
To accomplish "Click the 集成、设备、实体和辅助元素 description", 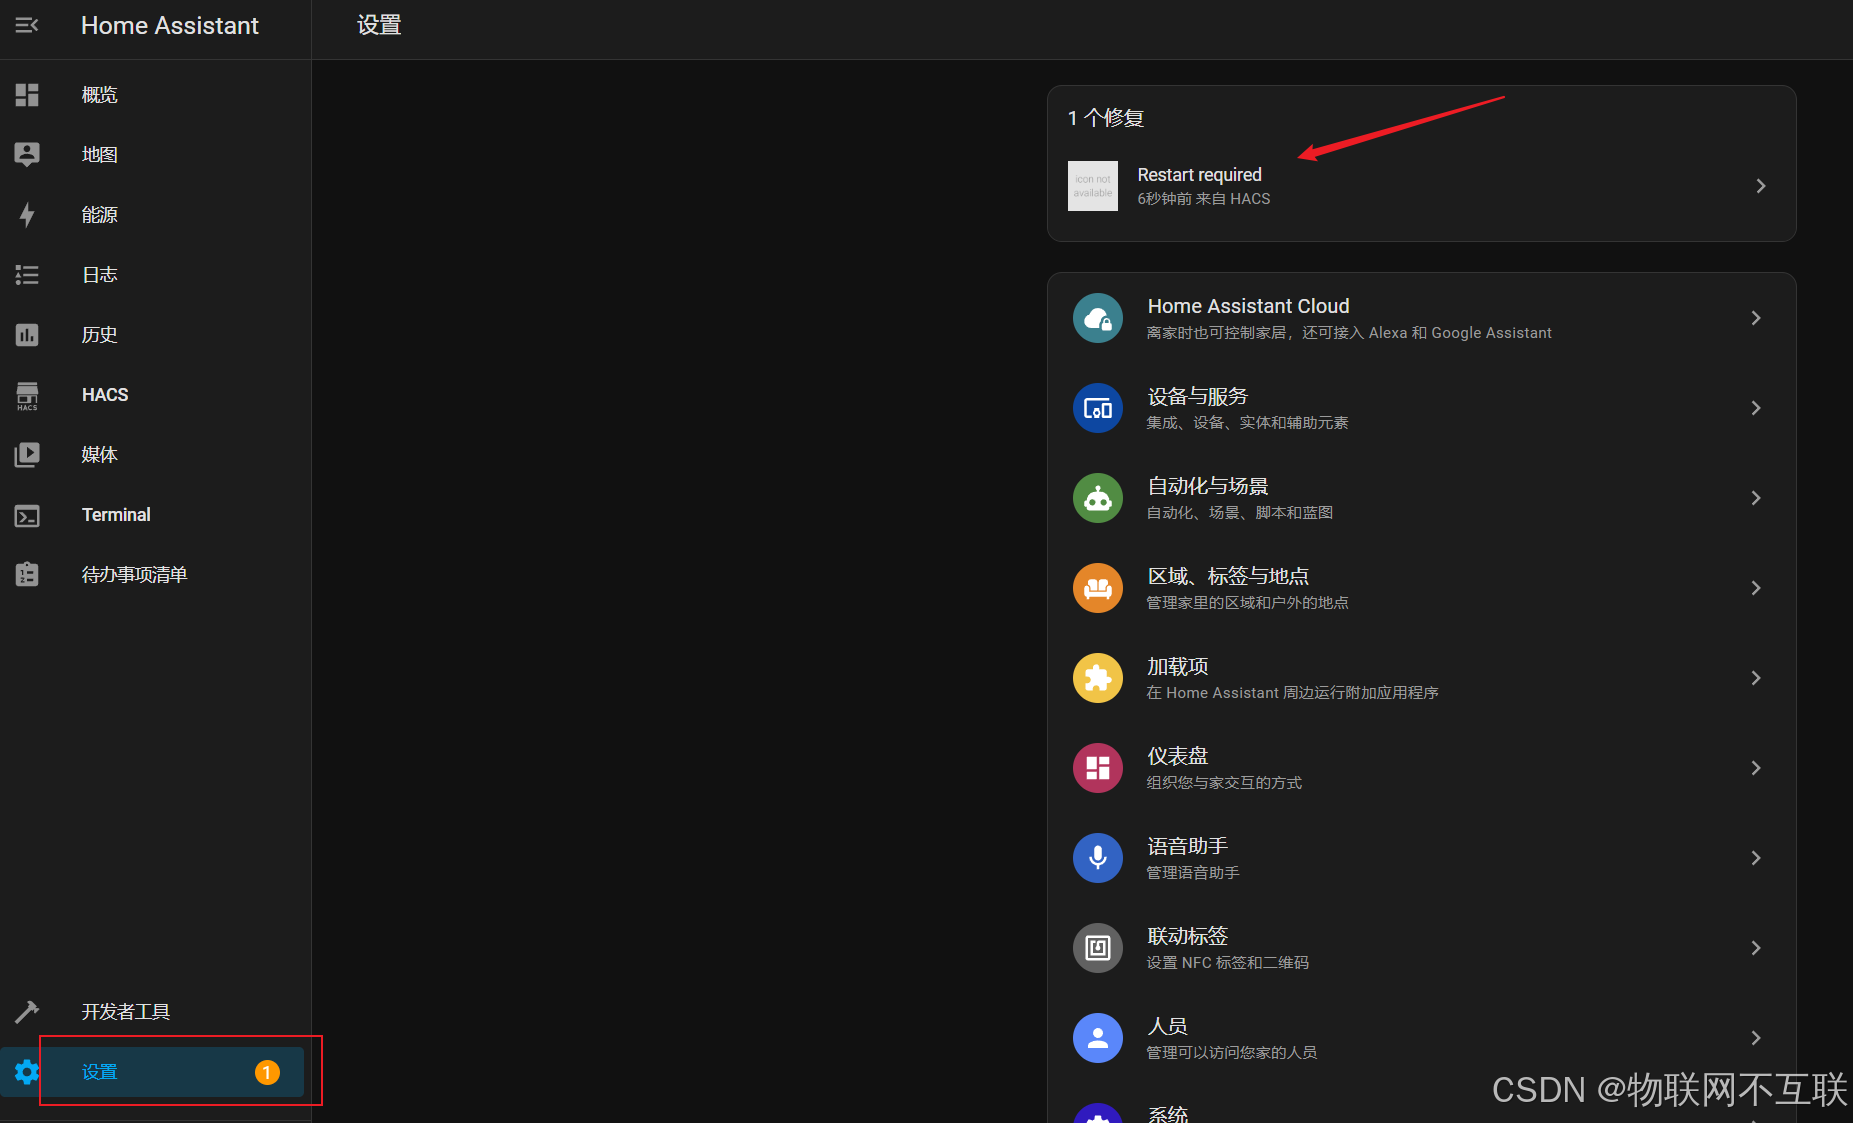I will (1247, 423).
